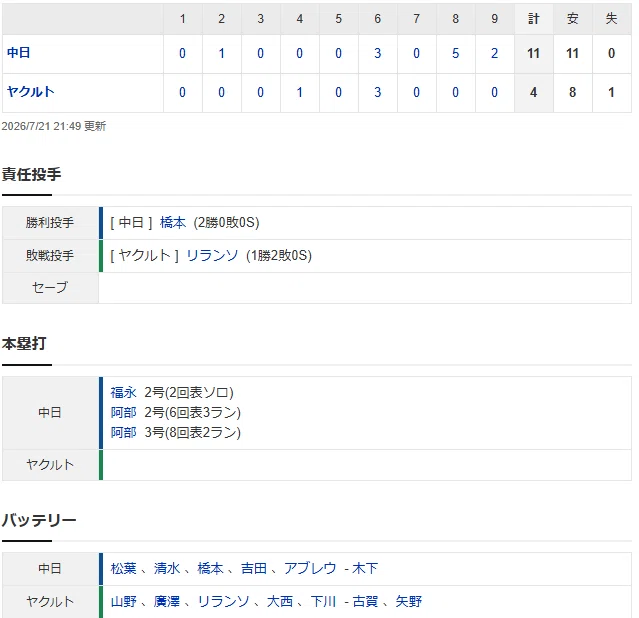The width and height of the screenshot is (639, 618).
Task: Open 松葉 in the 中日 battery list
Action: (123, 568)
